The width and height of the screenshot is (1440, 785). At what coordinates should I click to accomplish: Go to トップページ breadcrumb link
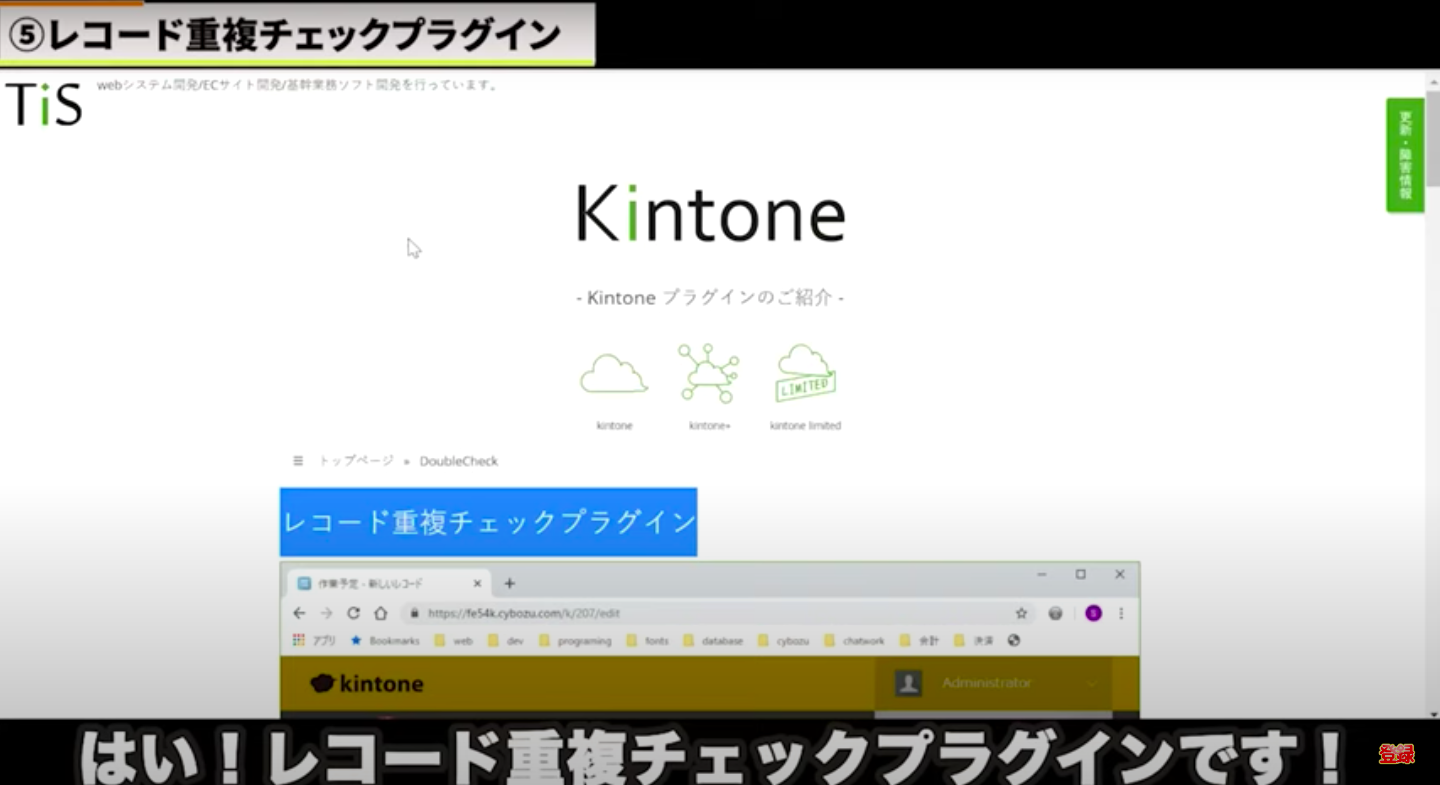[x=356, y=461]
